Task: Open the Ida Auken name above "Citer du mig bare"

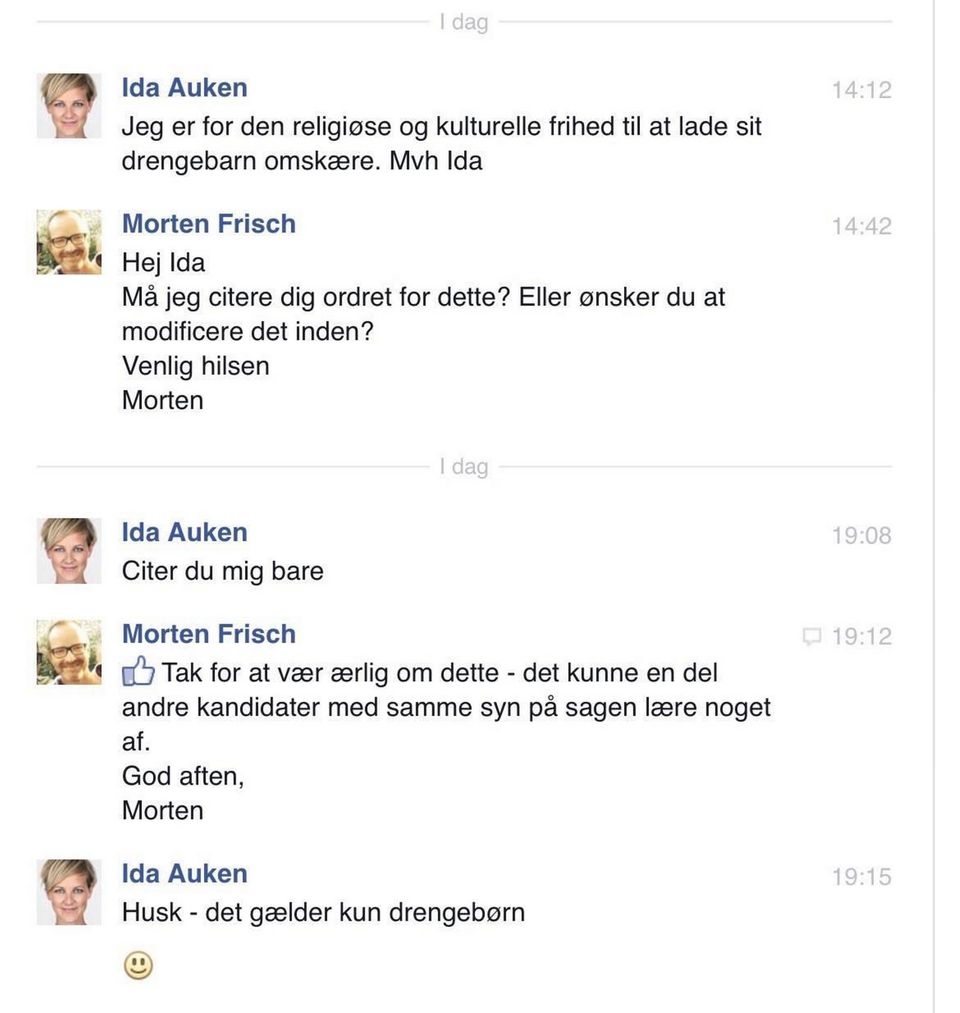Action: tap(184, 533)
